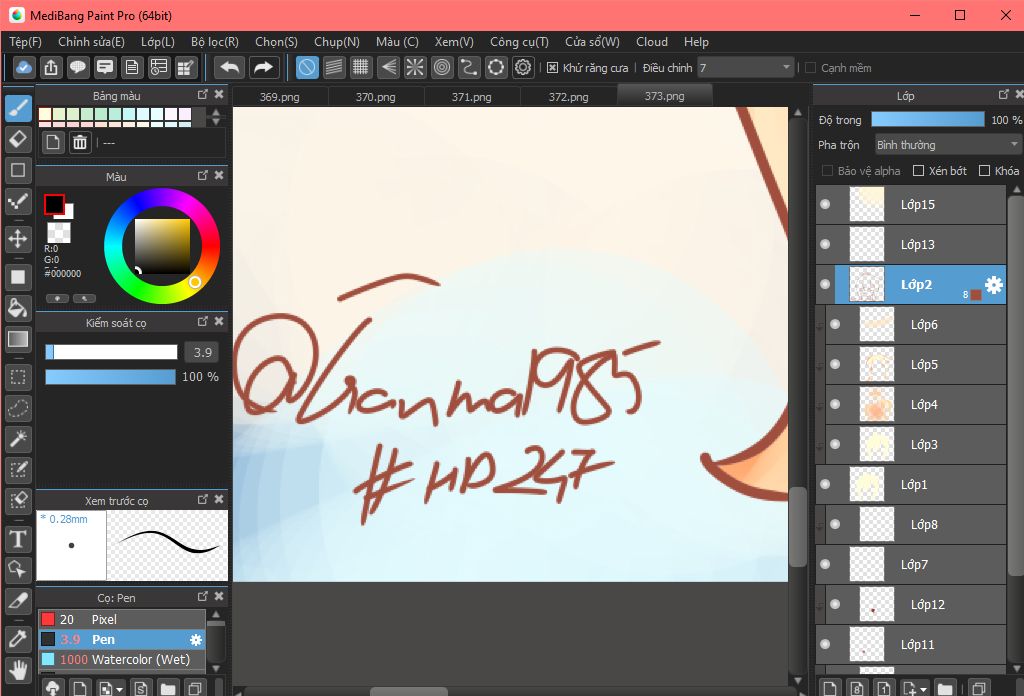The height and width of the screenshot is (696, 1024).
Task: Select the rectangular Select tool
Action: click(x=18, y=377)
